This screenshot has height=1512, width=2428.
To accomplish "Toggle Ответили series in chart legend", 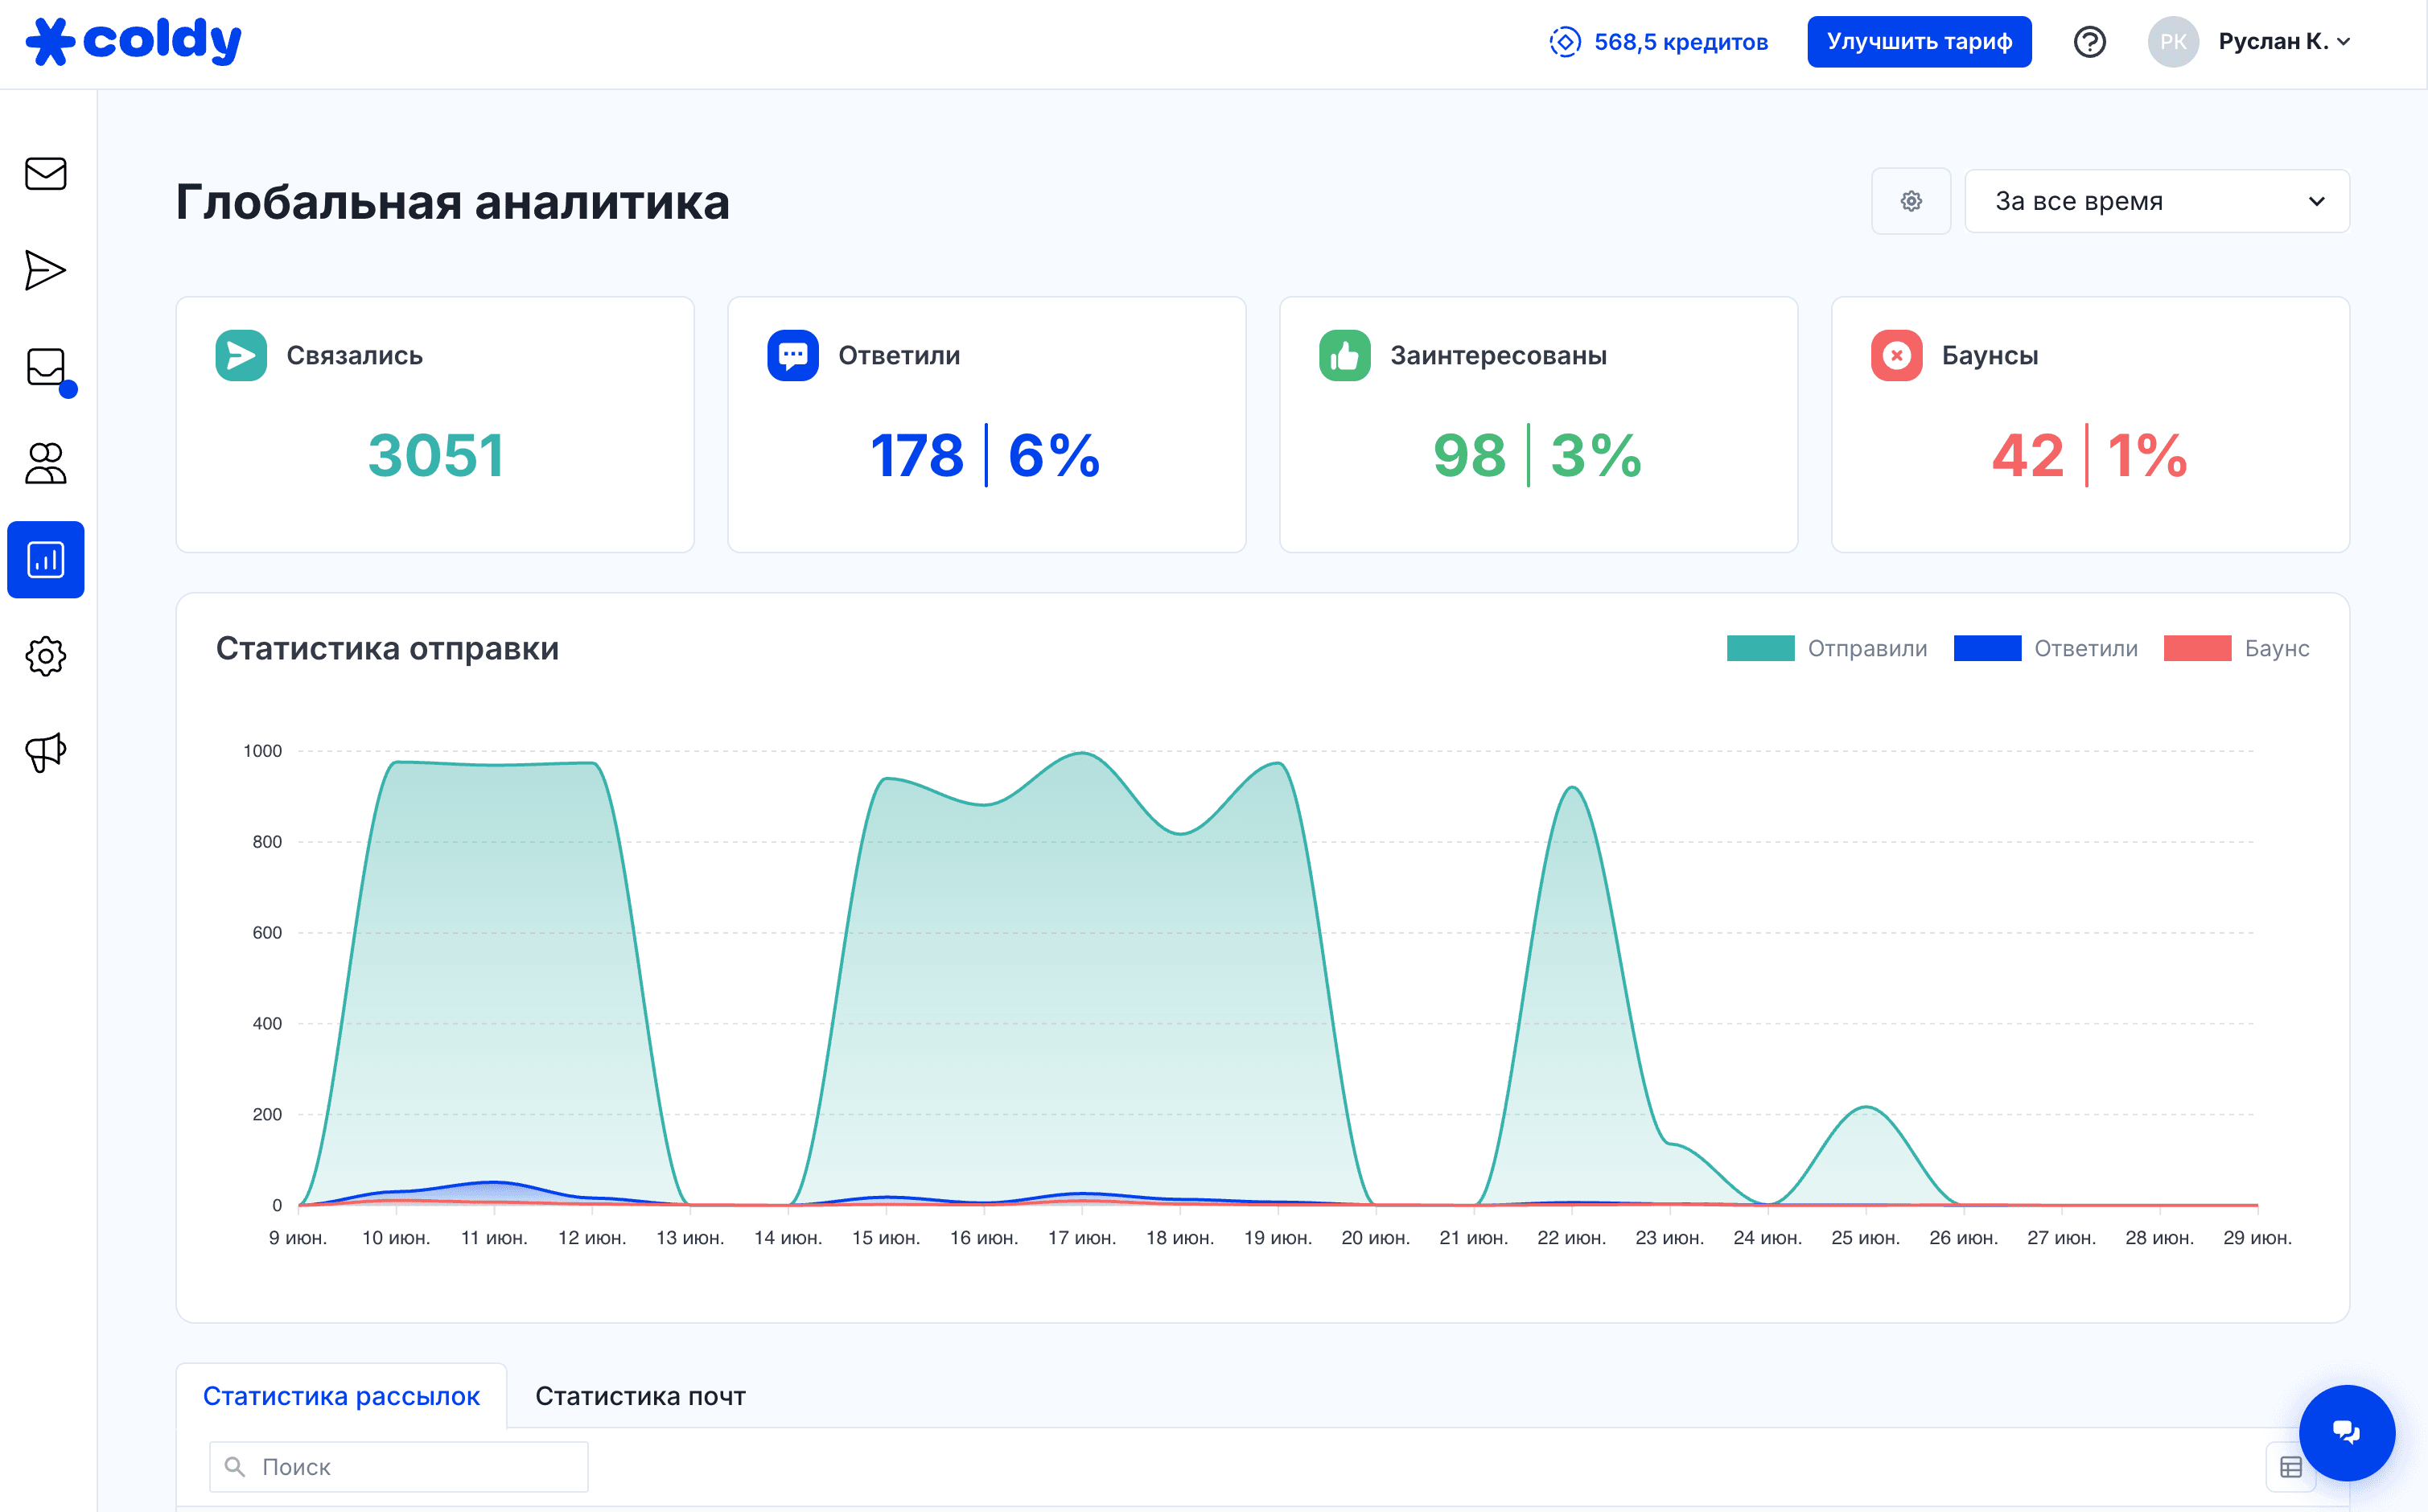I will (x=2045, y=648).
